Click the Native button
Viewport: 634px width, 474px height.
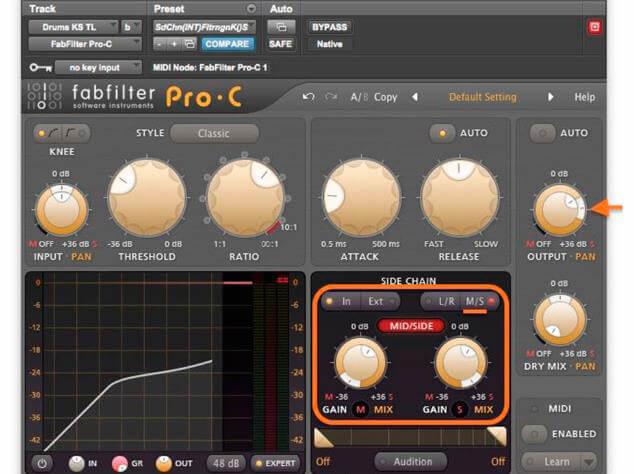coord(329,44)
